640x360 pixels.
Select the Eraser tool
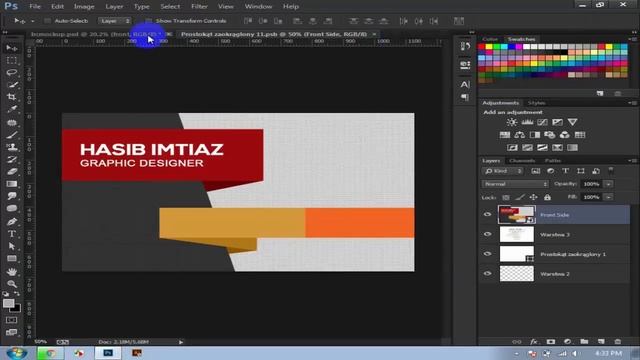[12, 171]
